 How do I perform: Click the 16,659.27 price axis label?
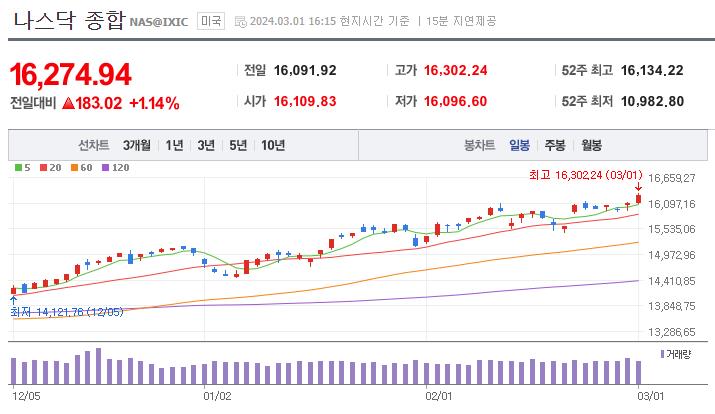tap(672, 178)
